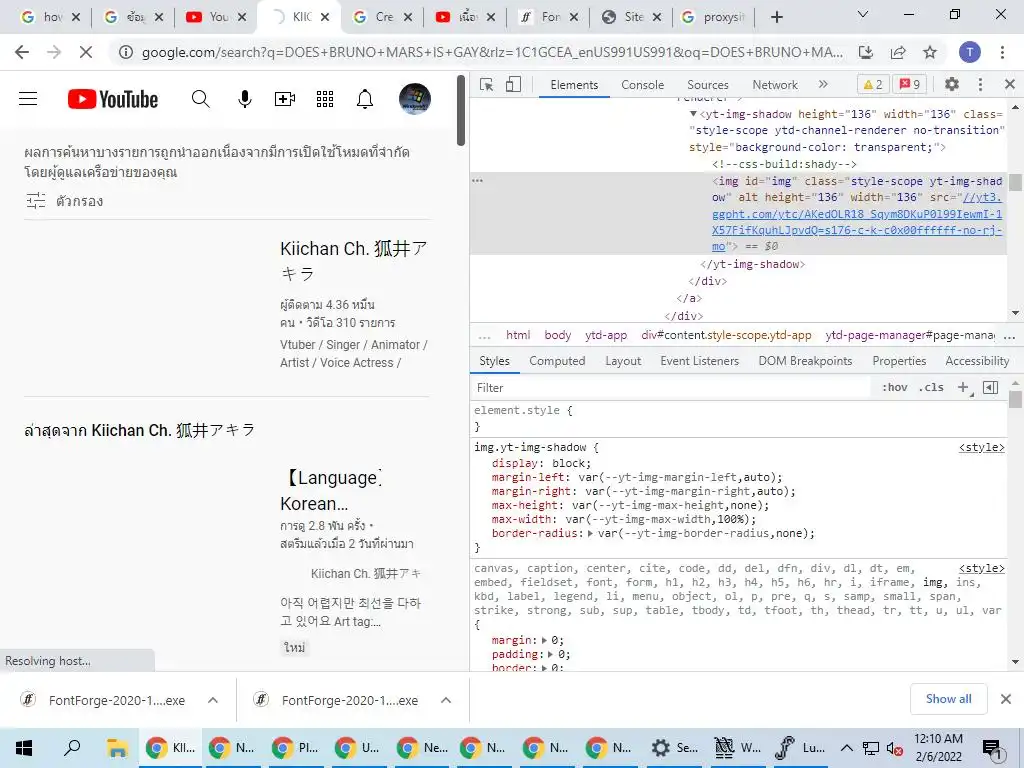The height and width of the screenshot is (768, 1024).
Task: Open the DOM Breakpoints tab
Action: click(x=805, y=361)
